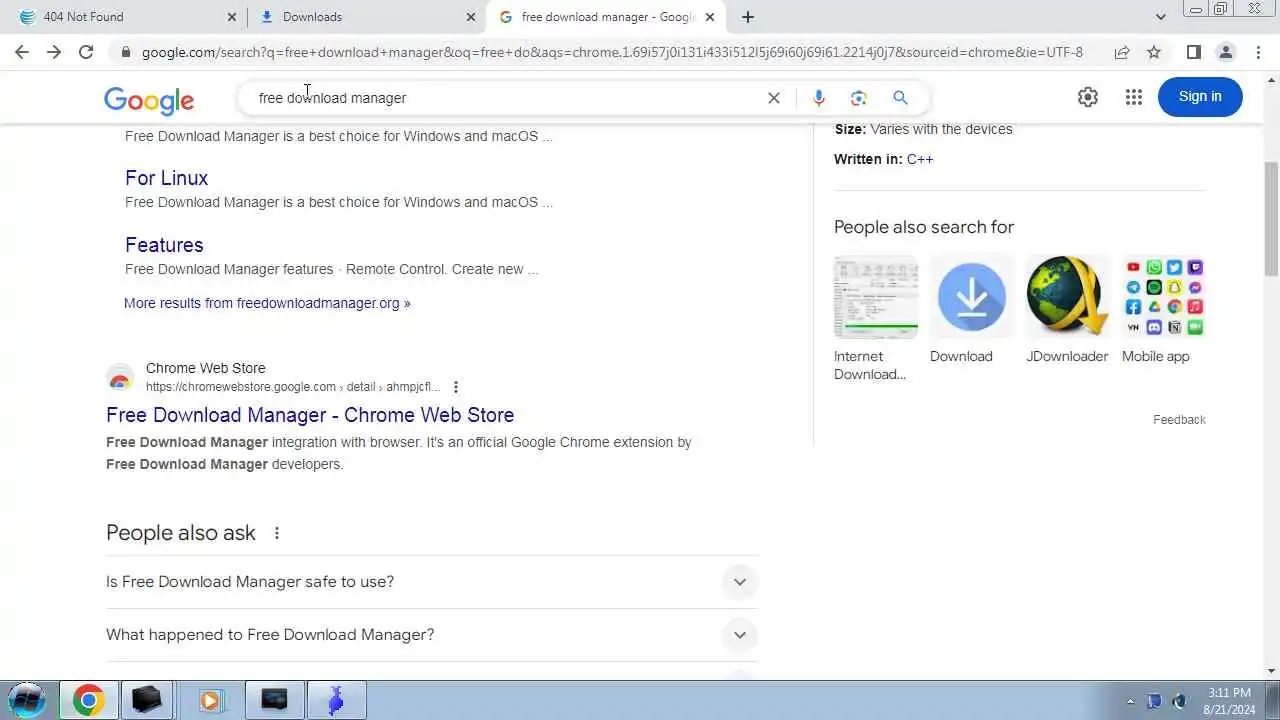Screen dimensions: 1280x720
Task: Click the Google logo
Action: (149, 99)
